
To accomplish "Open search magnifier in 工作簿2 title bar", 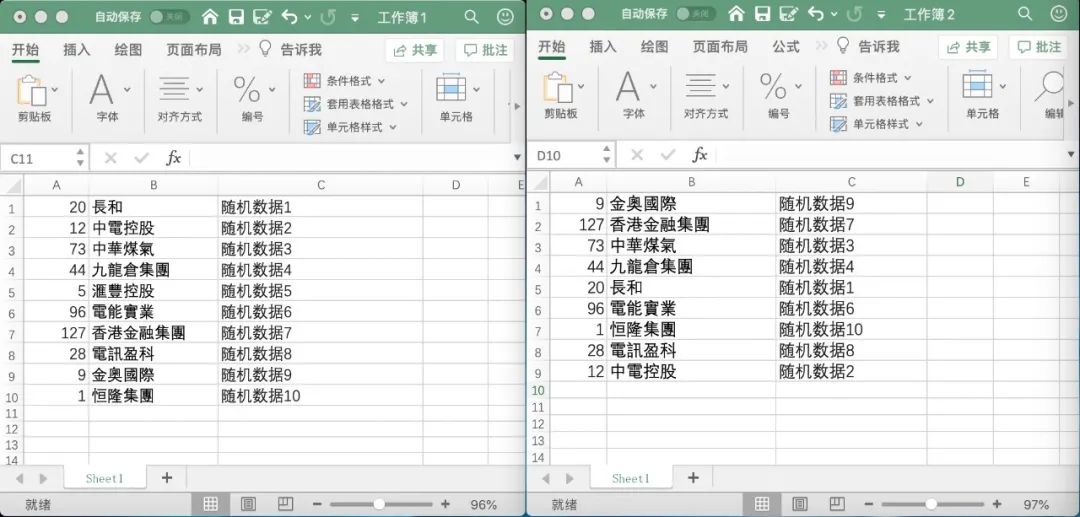I will [1025, 14].
